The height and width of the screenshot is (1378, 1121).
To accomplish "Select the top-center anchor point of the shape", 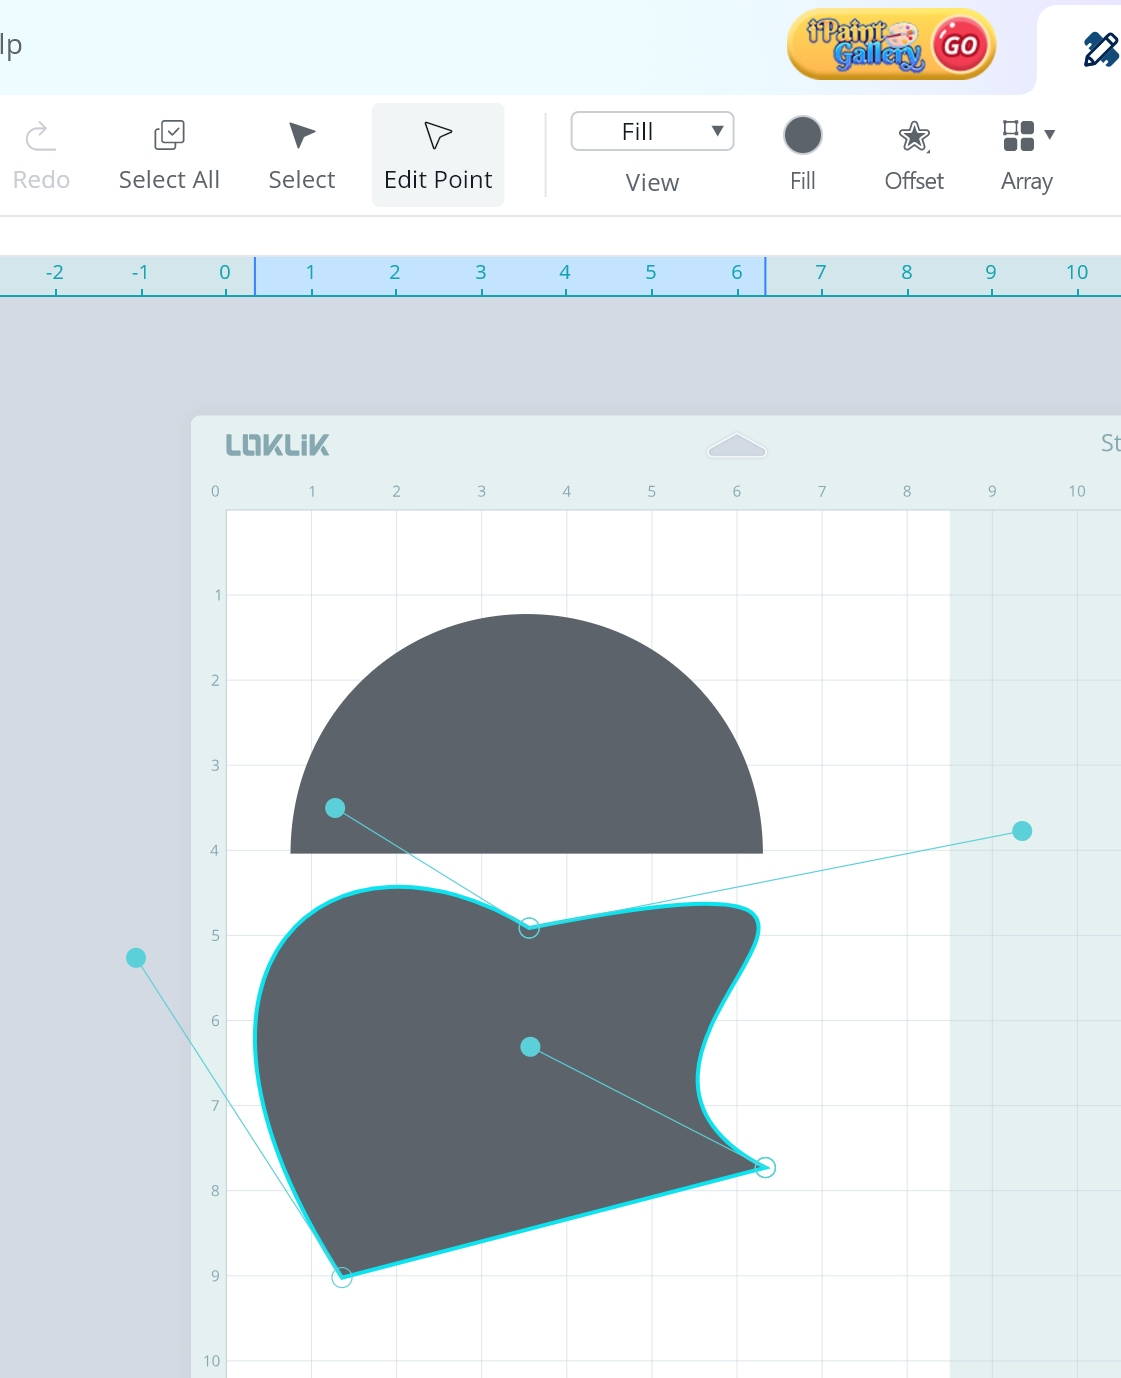I will click(x=529, y=928).
